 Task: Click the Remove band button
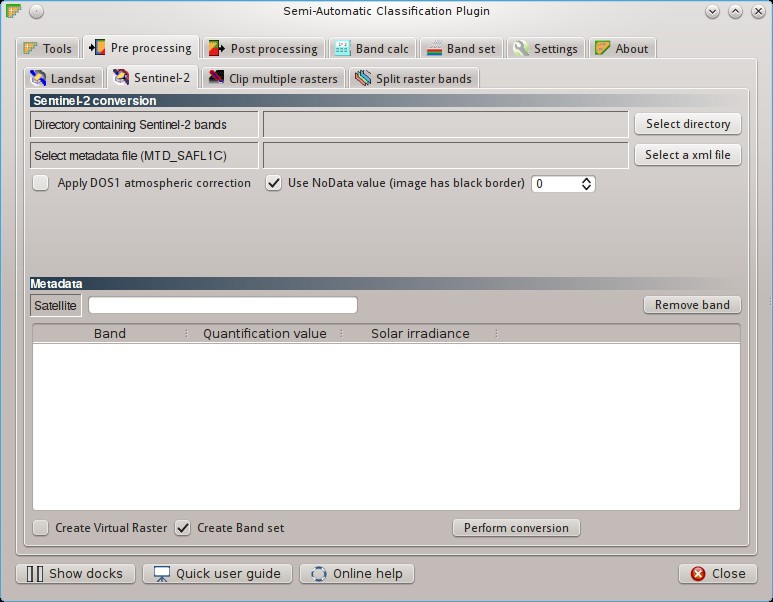point(692,305)
